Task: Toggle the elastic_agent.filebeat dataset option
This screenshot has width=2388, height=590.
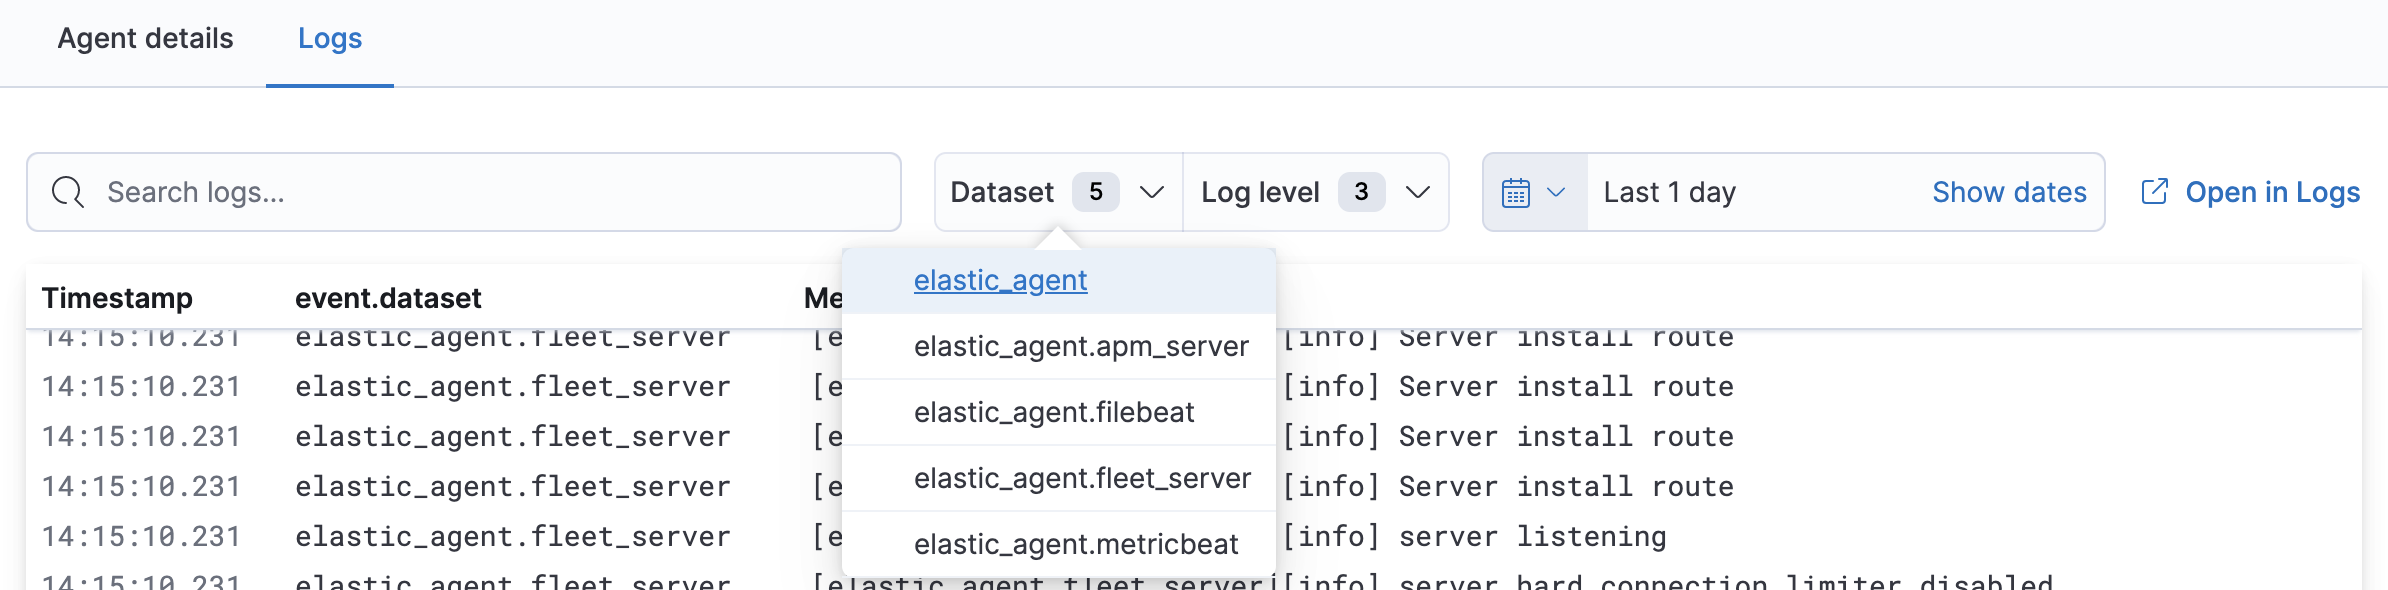Action: click(1054, 413)
